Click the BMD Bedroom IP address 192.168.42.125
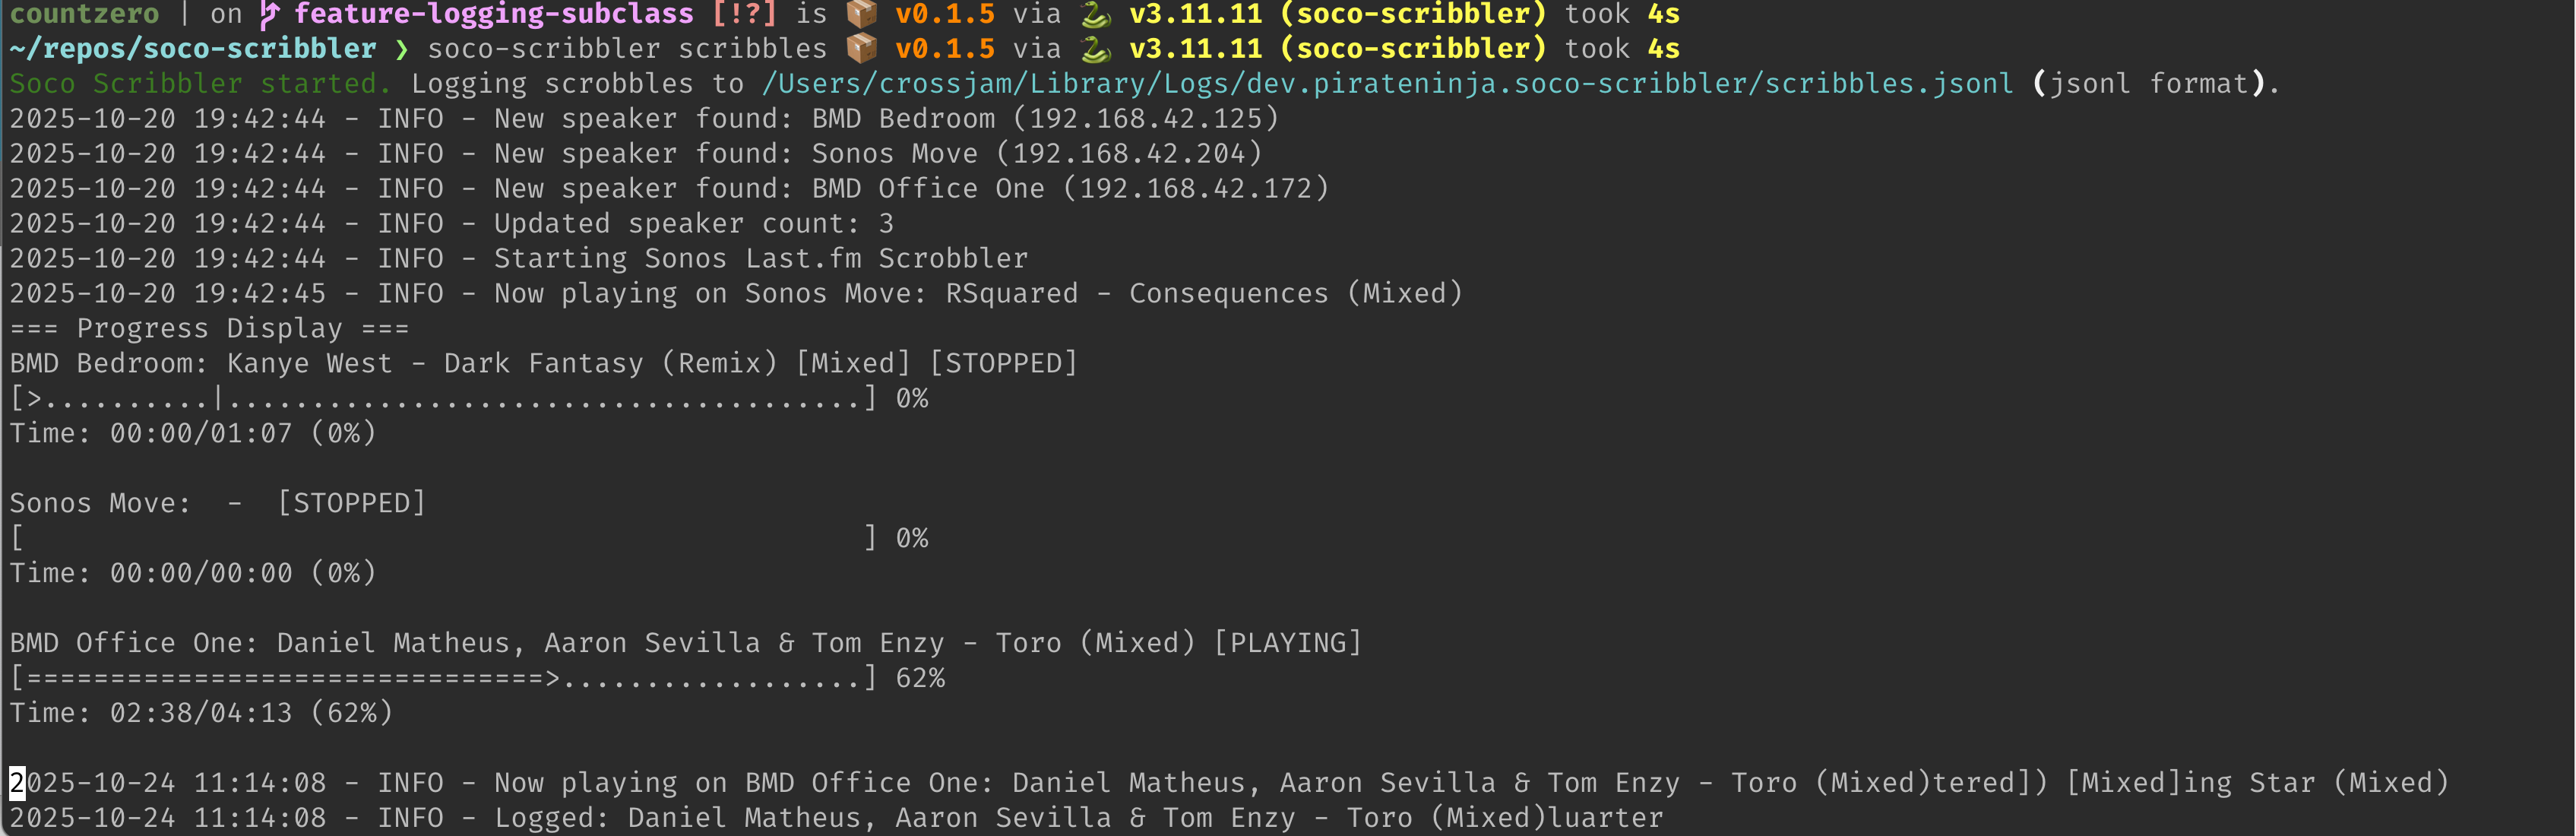The image size is (2576, 836). click(x=1146, y=118)
